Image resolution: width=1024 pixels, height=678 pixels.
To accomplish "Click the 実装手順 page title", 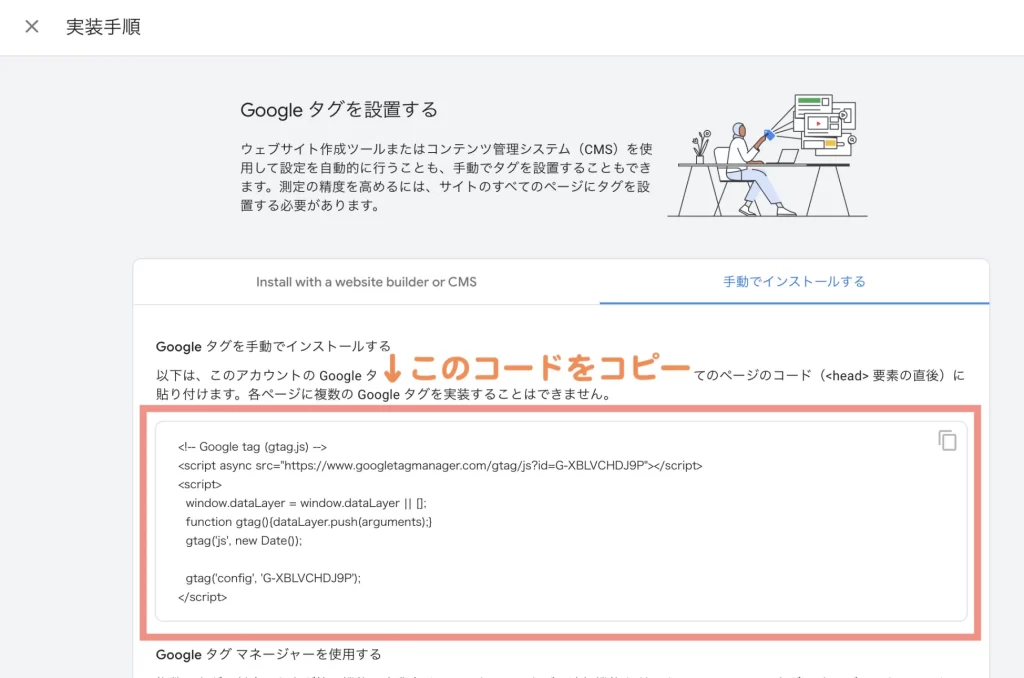I will (x=103, y=27).
